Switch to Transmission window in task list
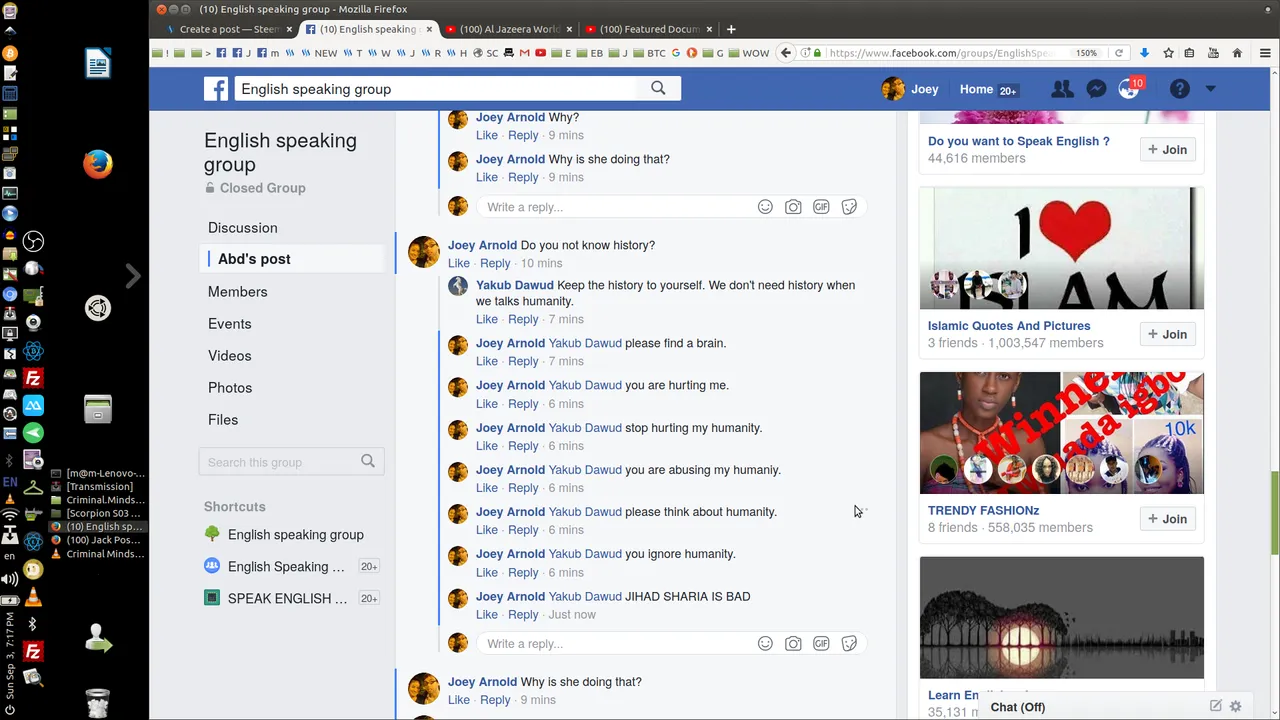1280x720 pixels. (x=100, y=487)
